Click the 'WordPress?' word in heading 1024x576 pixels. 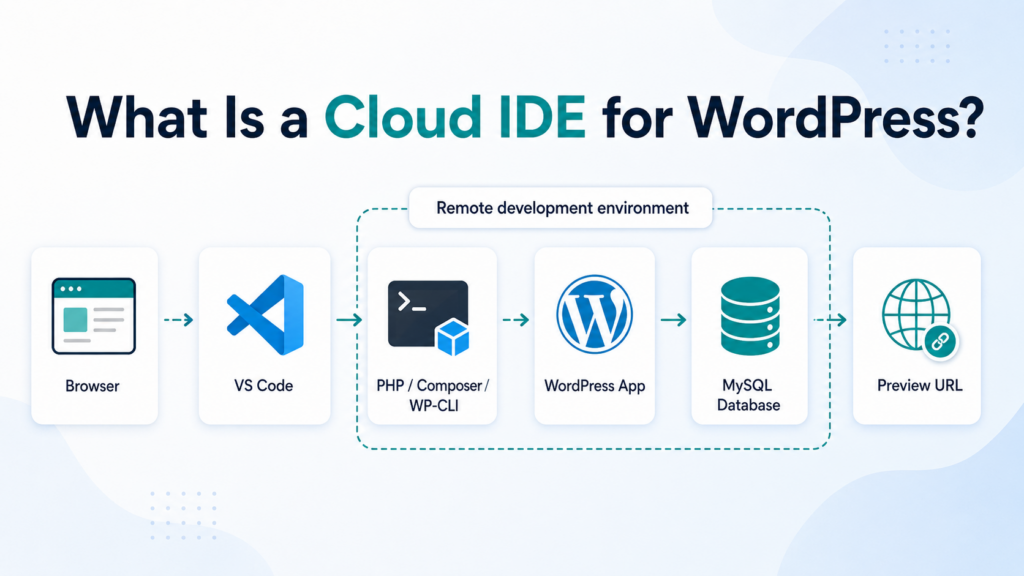pyautogui.click(x=835, y=118)
